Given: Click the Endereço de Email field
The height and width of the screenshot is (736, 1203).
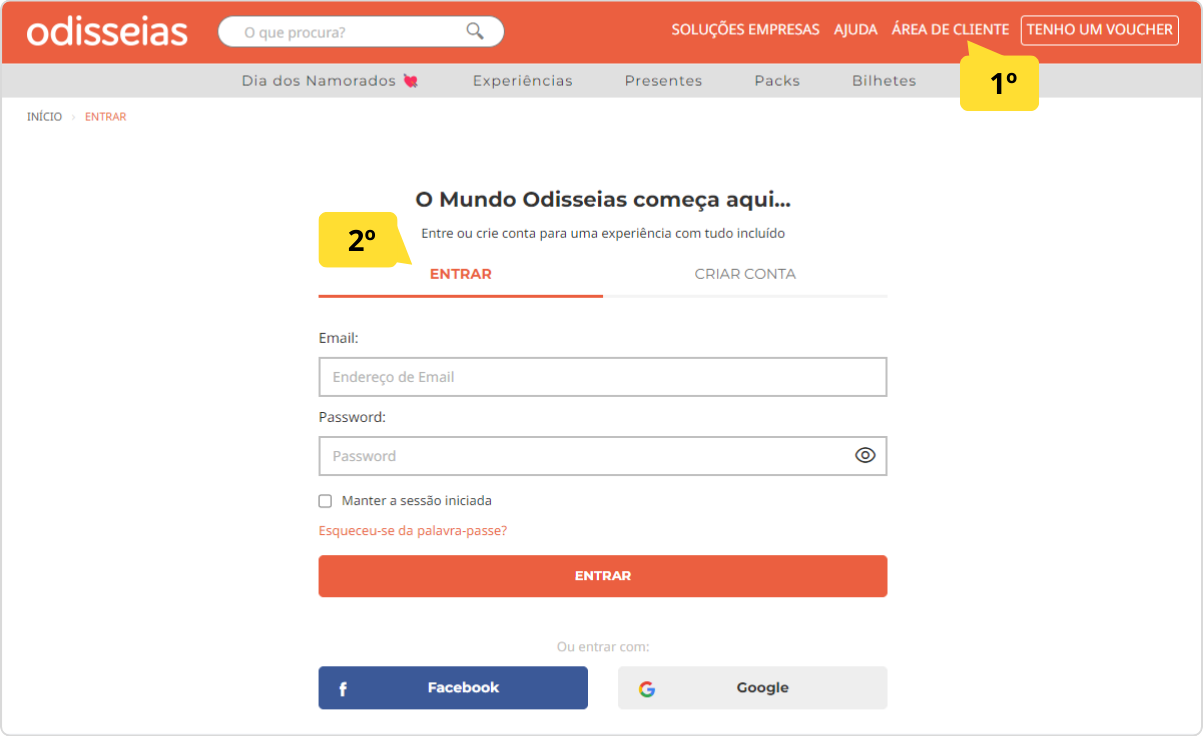Looking at the screenshot, I should tap(603, 377).
